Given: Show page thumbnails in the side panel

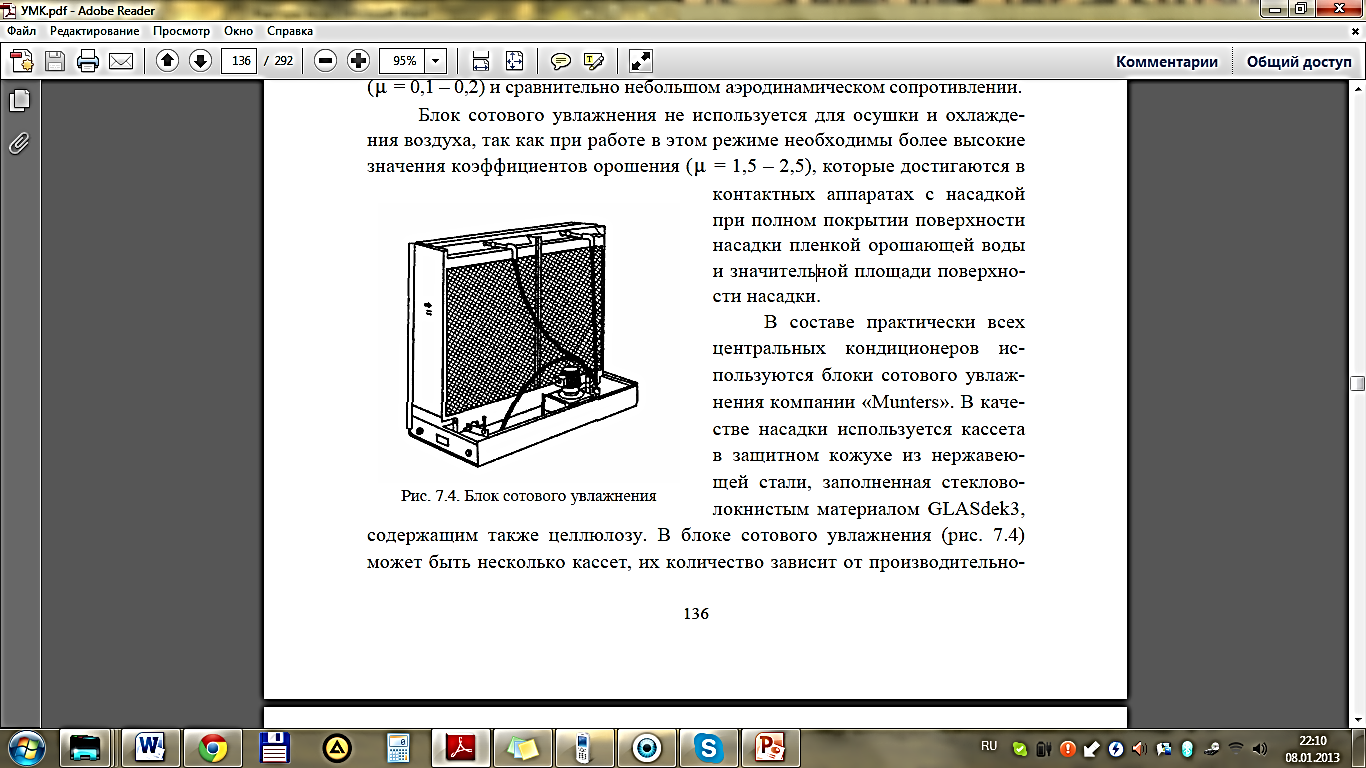Looking at the screenshot, I should pyautogui.click(x=19, y=100).
